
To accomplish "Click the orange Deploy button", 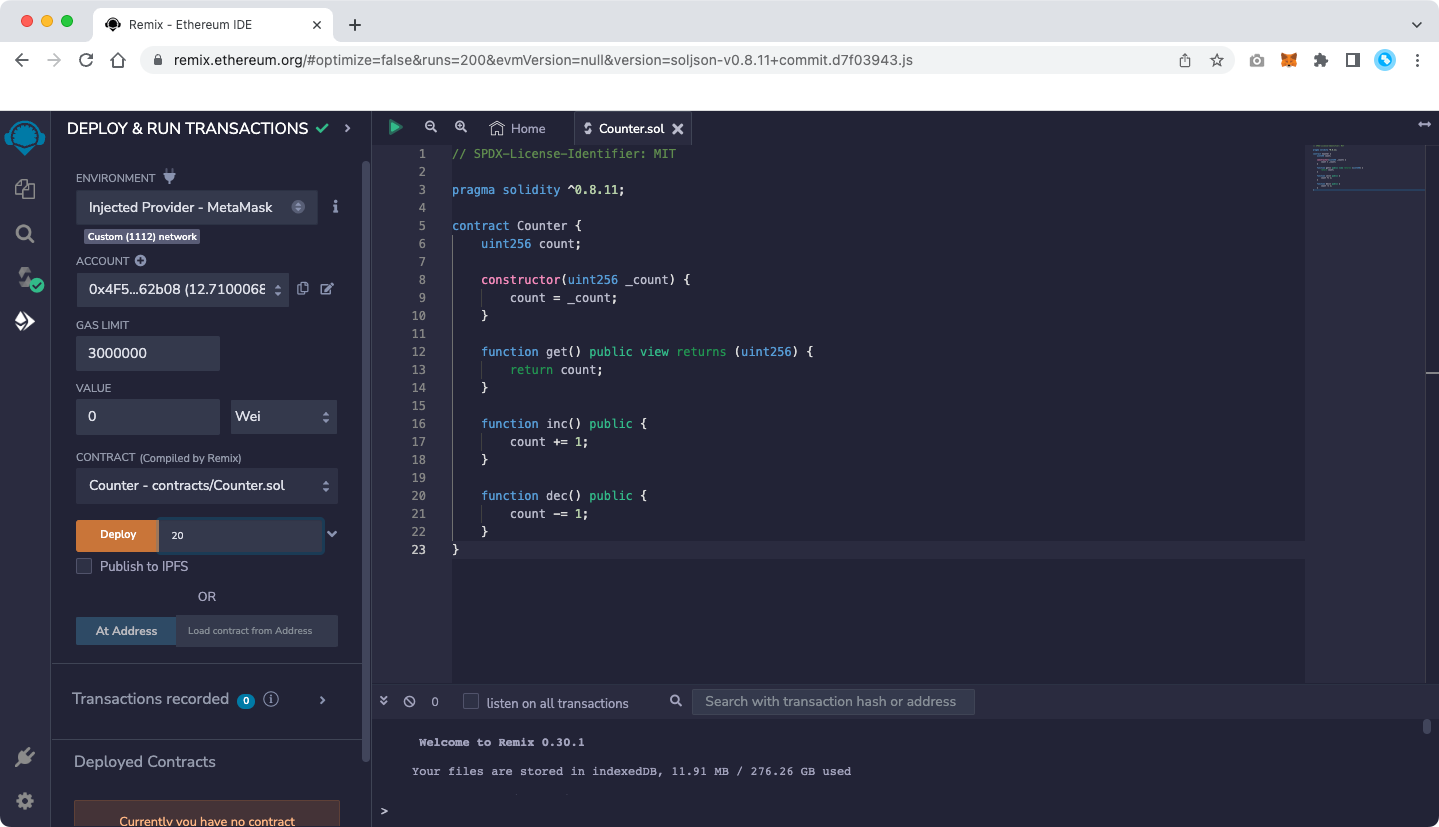I will 118,535.
